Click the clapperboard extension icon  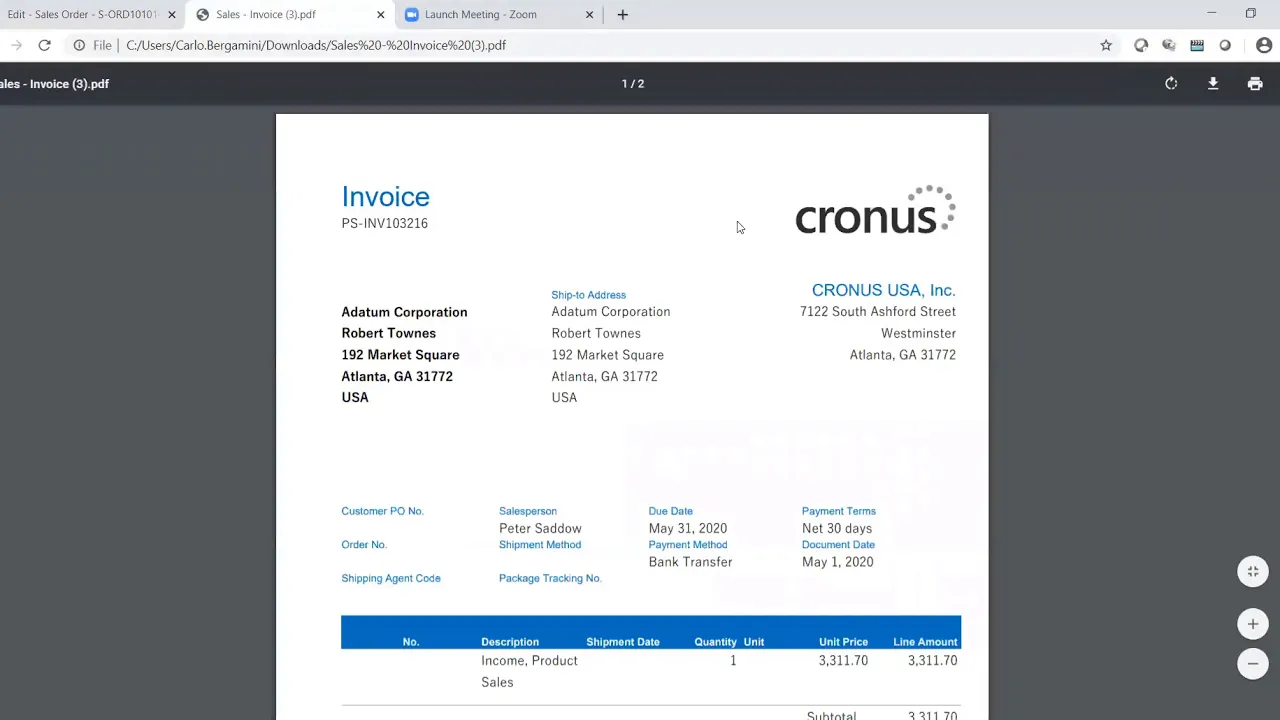coord(1197,45)
